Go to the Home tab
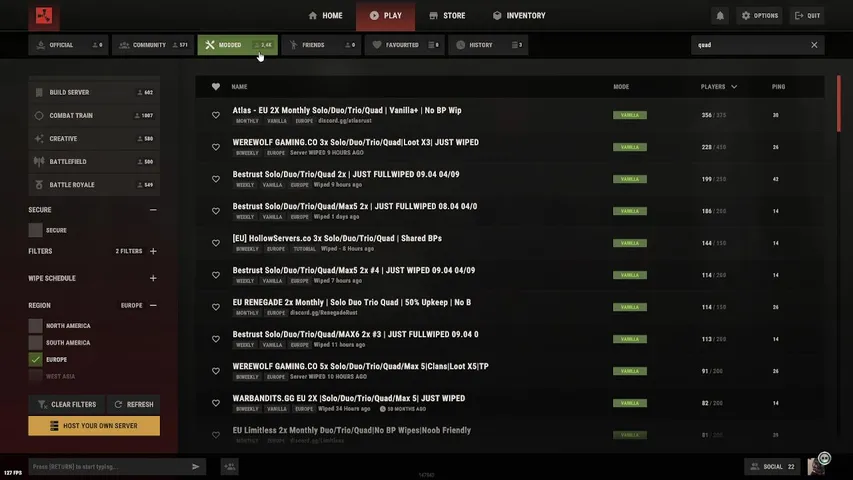The image size is (853, 480). click(325, 16)
